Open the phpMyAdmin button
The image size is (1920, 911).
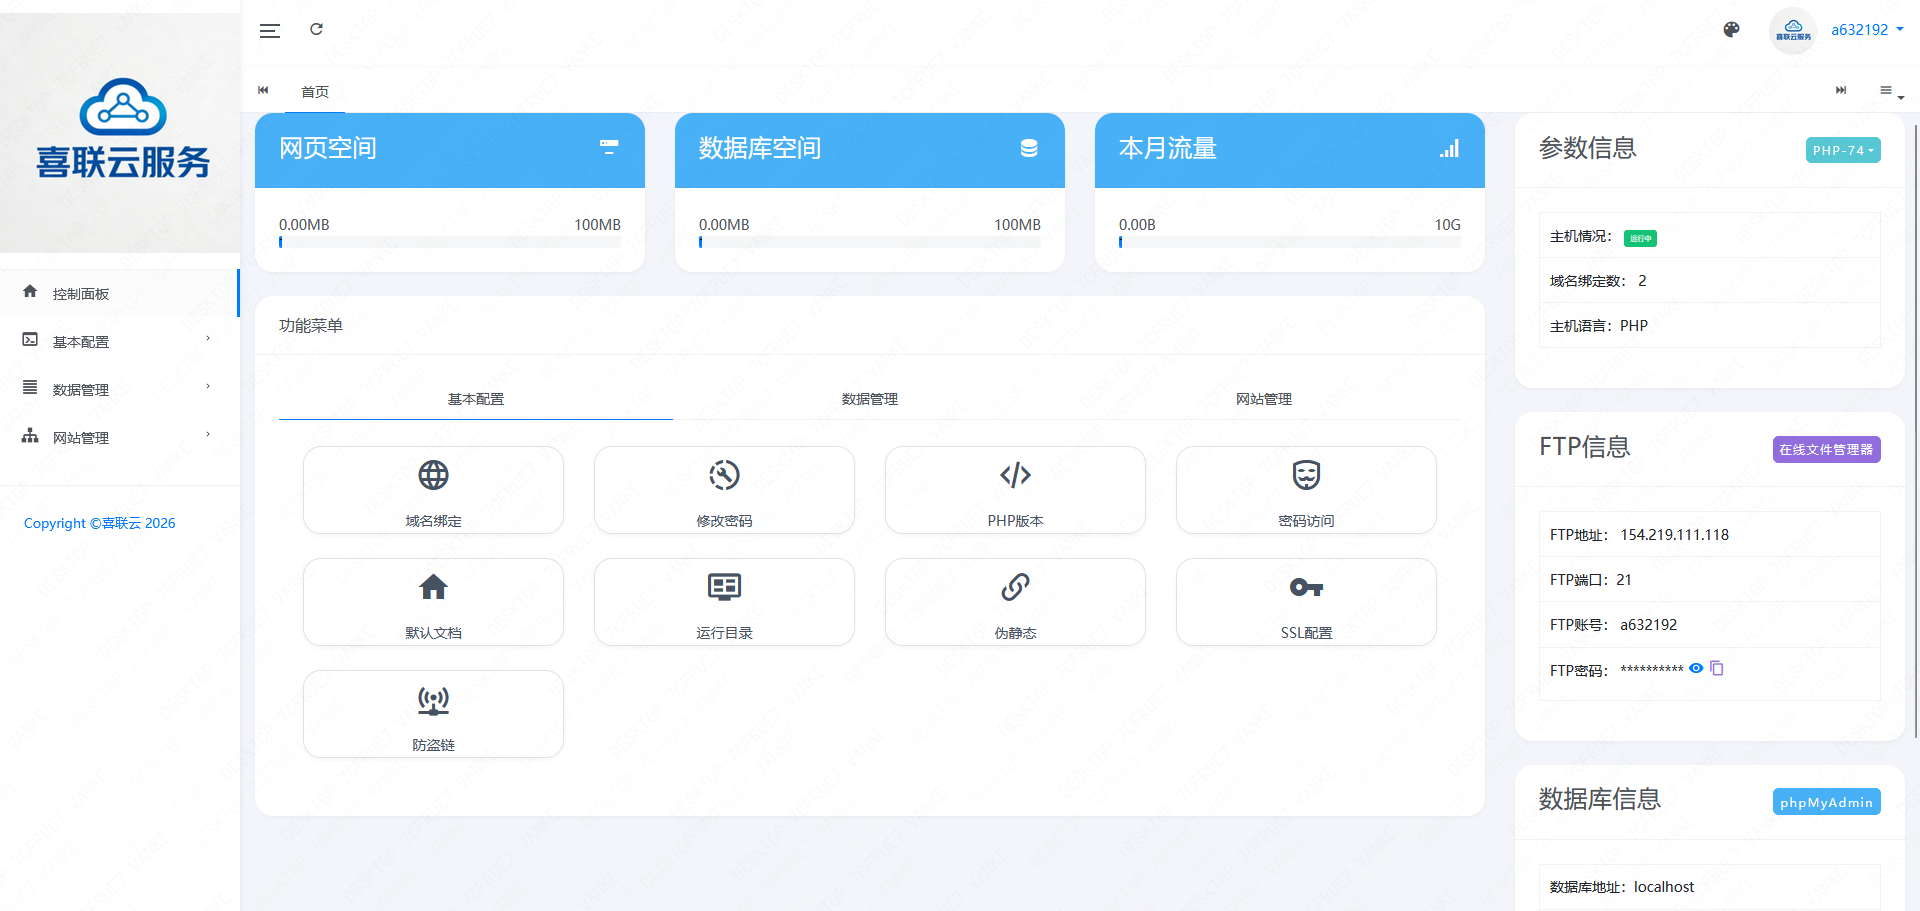pyautogui.click(x=1826, y=802)
